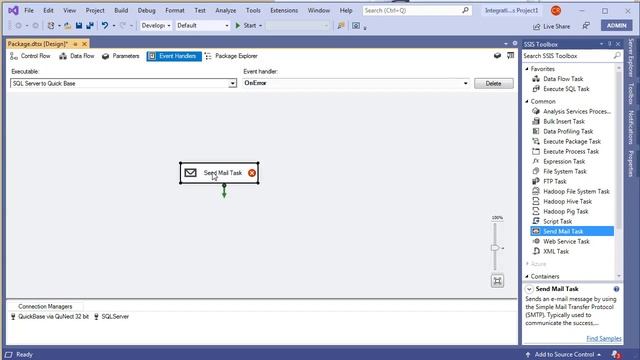Viewport: 640px width, 360px height.
Task: Select Execute SQL Task in toolbox
Action: pos(566,89)
